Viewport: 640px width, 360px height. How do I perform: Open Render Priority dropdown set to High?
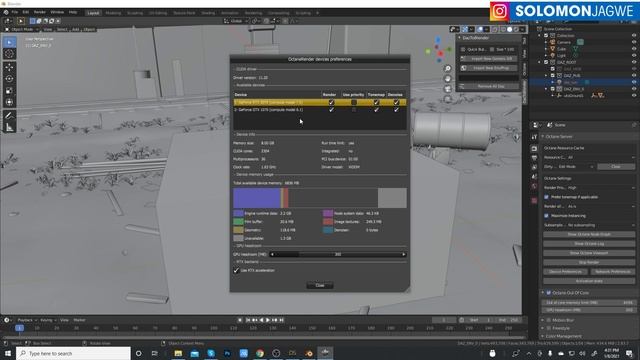click(602, 188)
